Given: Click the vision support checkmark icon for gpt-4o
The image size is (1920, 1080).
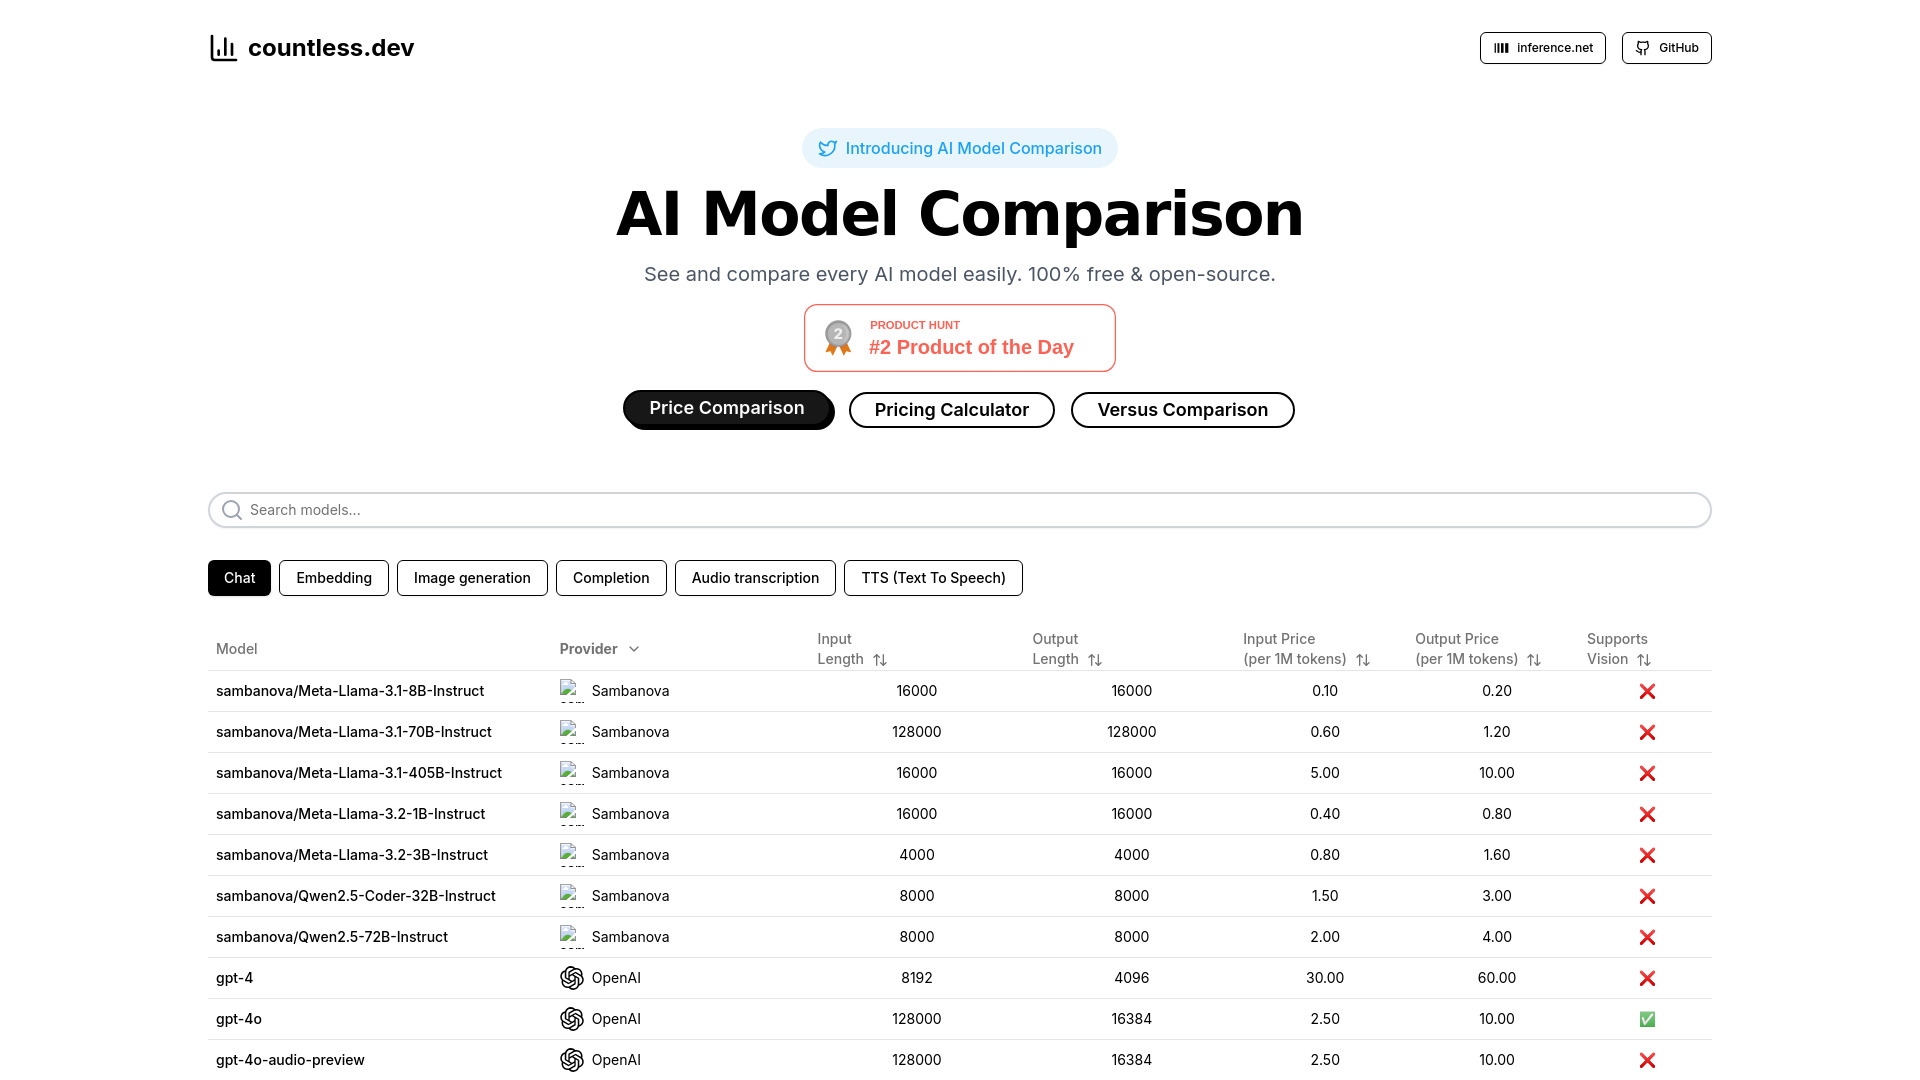Looking at the screenshot, I should tap(1646, 1018).
